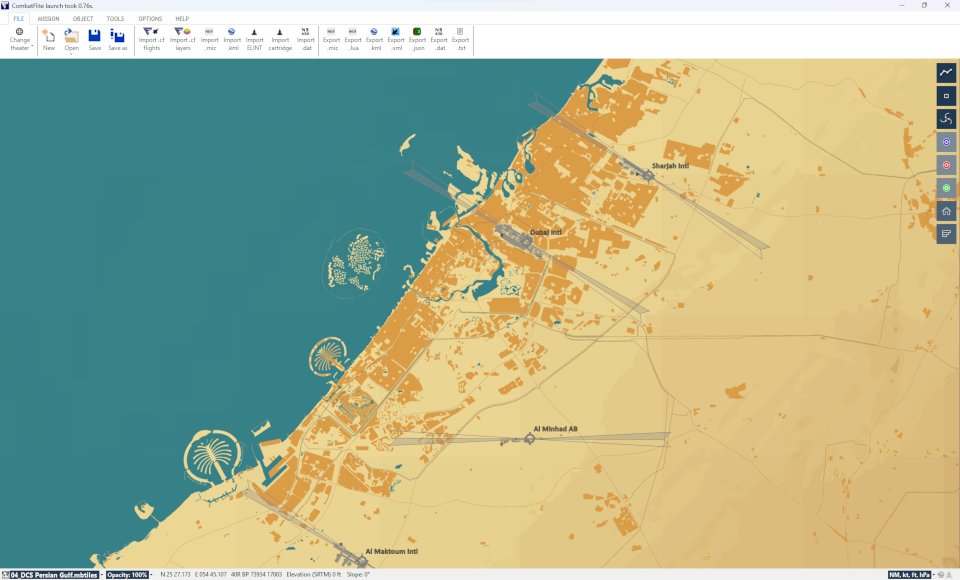Toggle the blue circle overlay button

tap(946, 142)
